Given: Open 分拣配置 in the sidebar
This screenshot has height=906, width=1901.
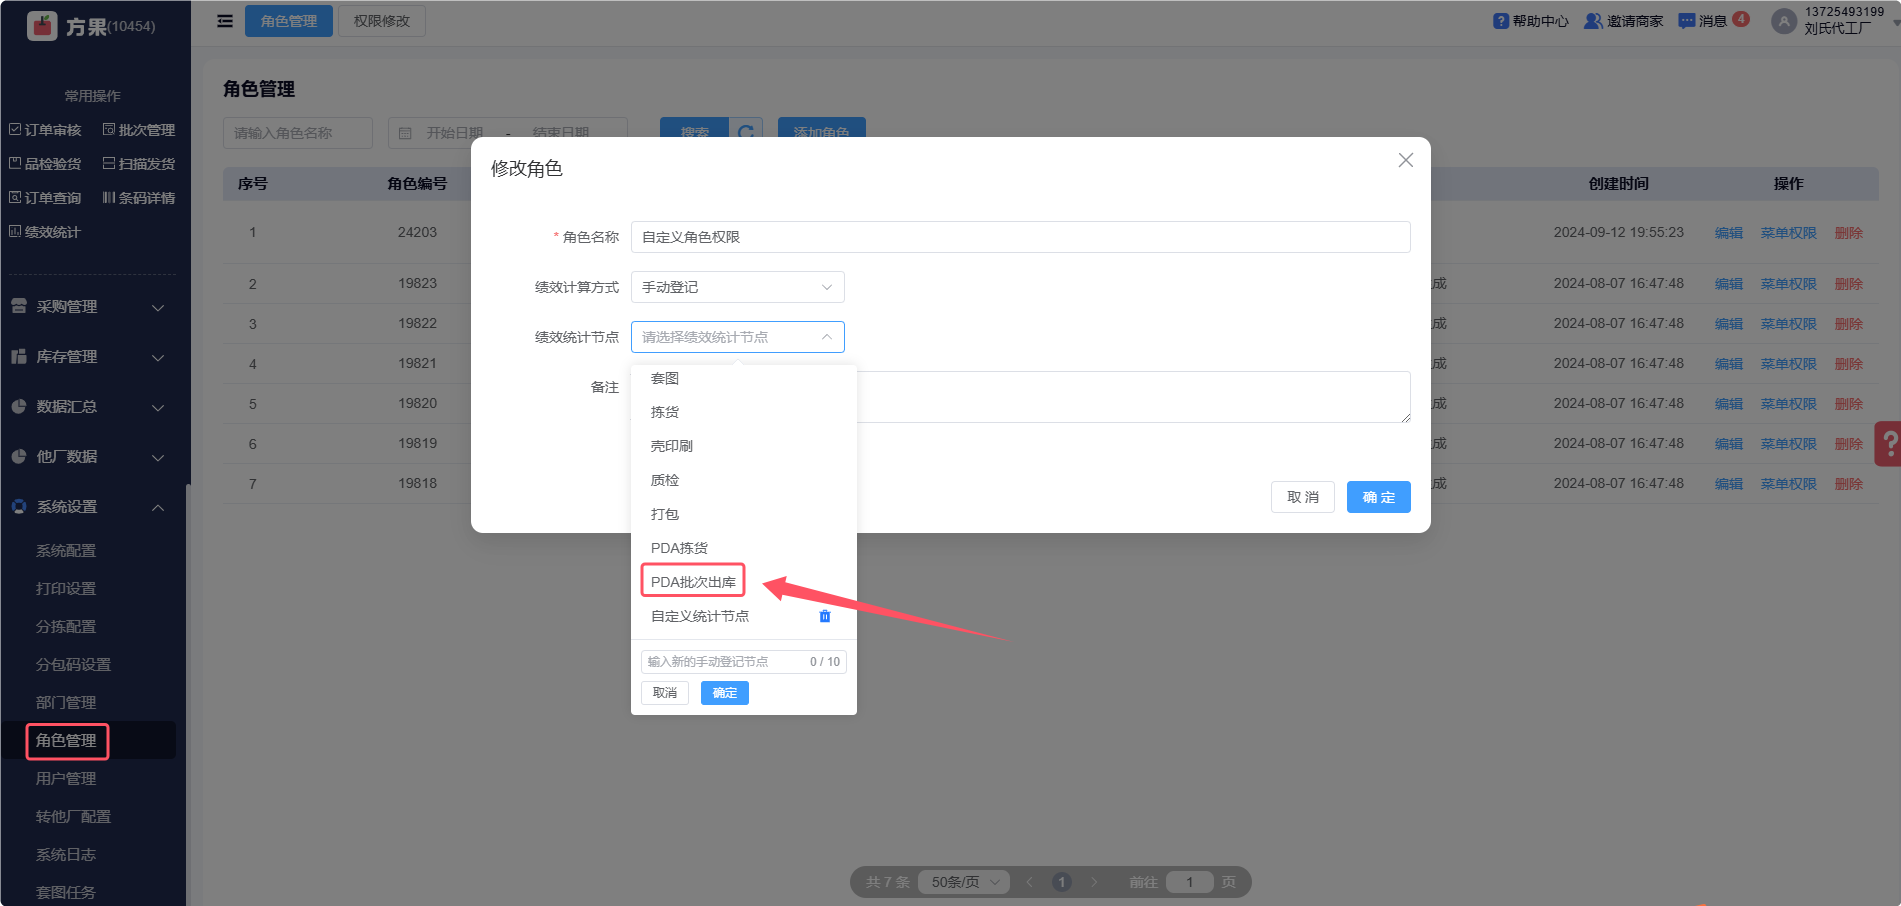Looking at the screenshot, I should pyautogui.click(x=66, y=627).
